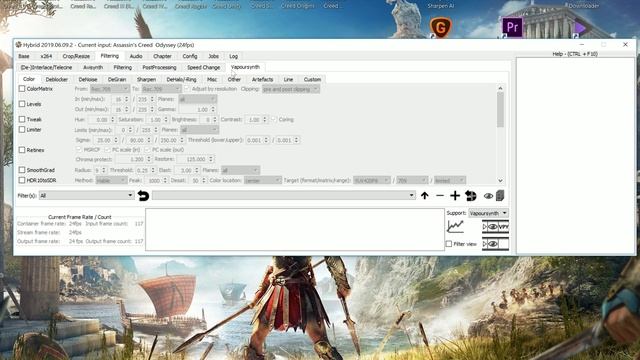640x360 pixels.
Task: Switch to the DeNoise filter tab
Action: [88, 80]
